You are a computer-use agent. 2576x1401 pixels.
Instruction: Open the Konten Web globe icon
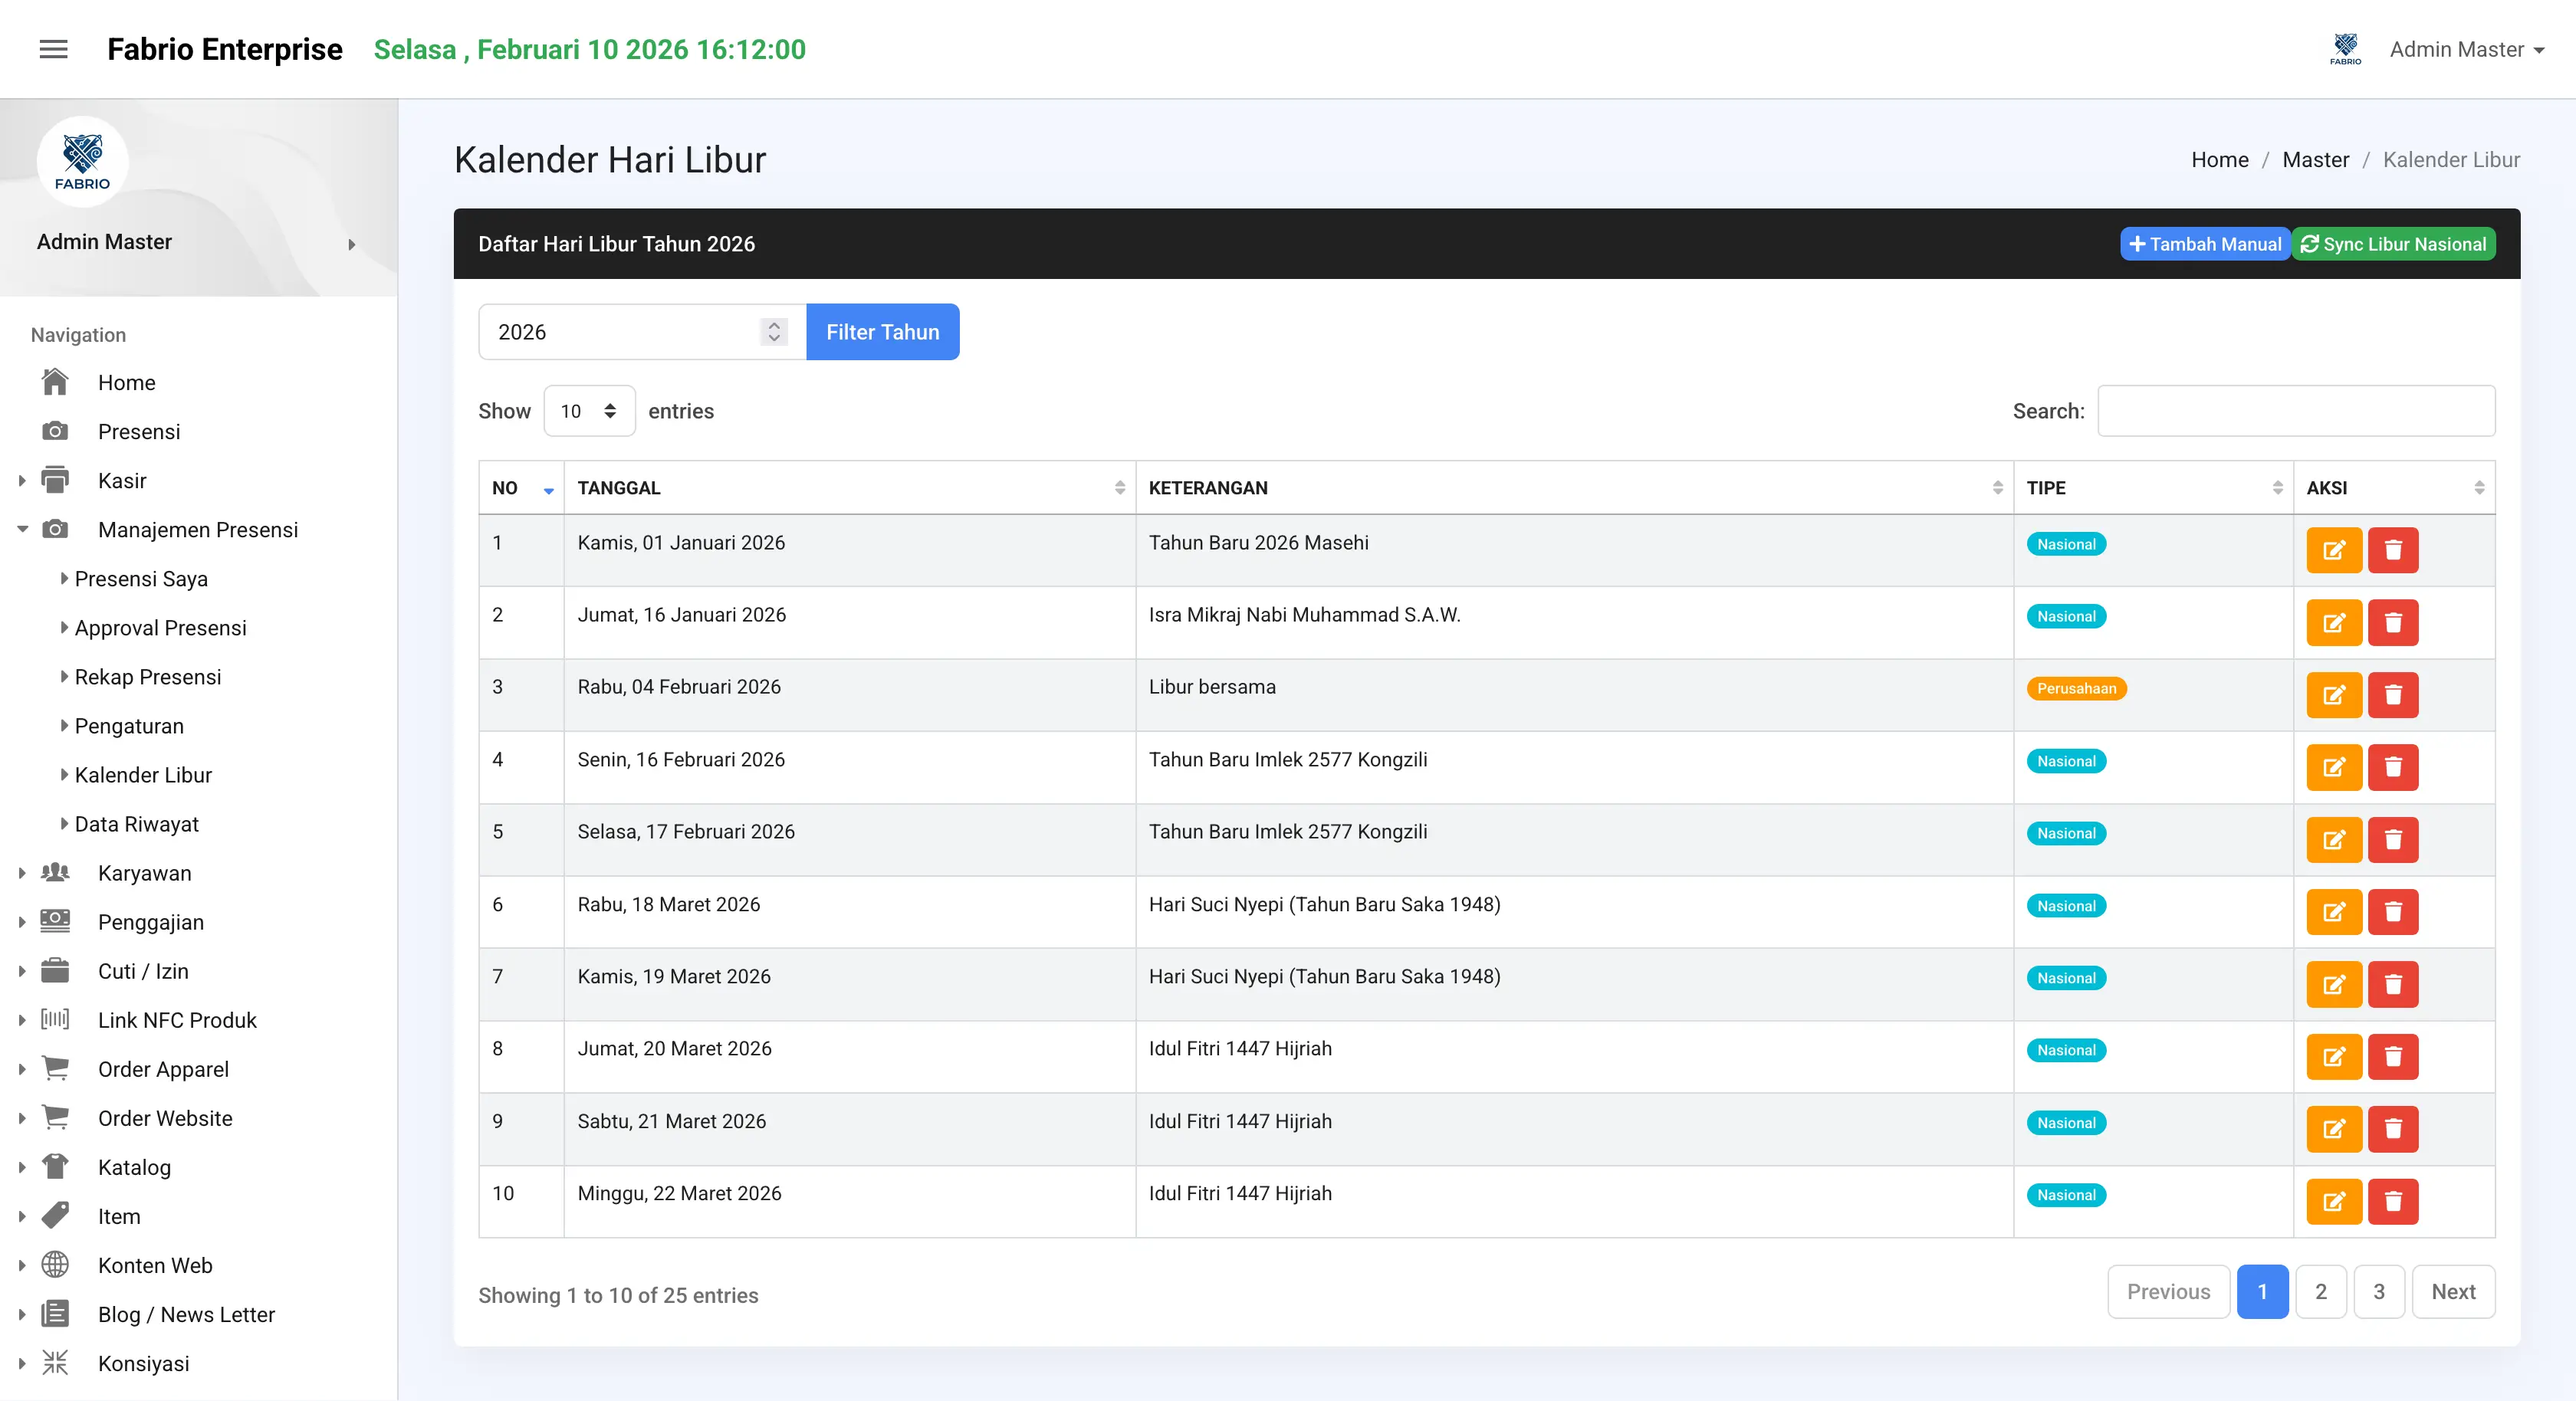point(55,1264)
